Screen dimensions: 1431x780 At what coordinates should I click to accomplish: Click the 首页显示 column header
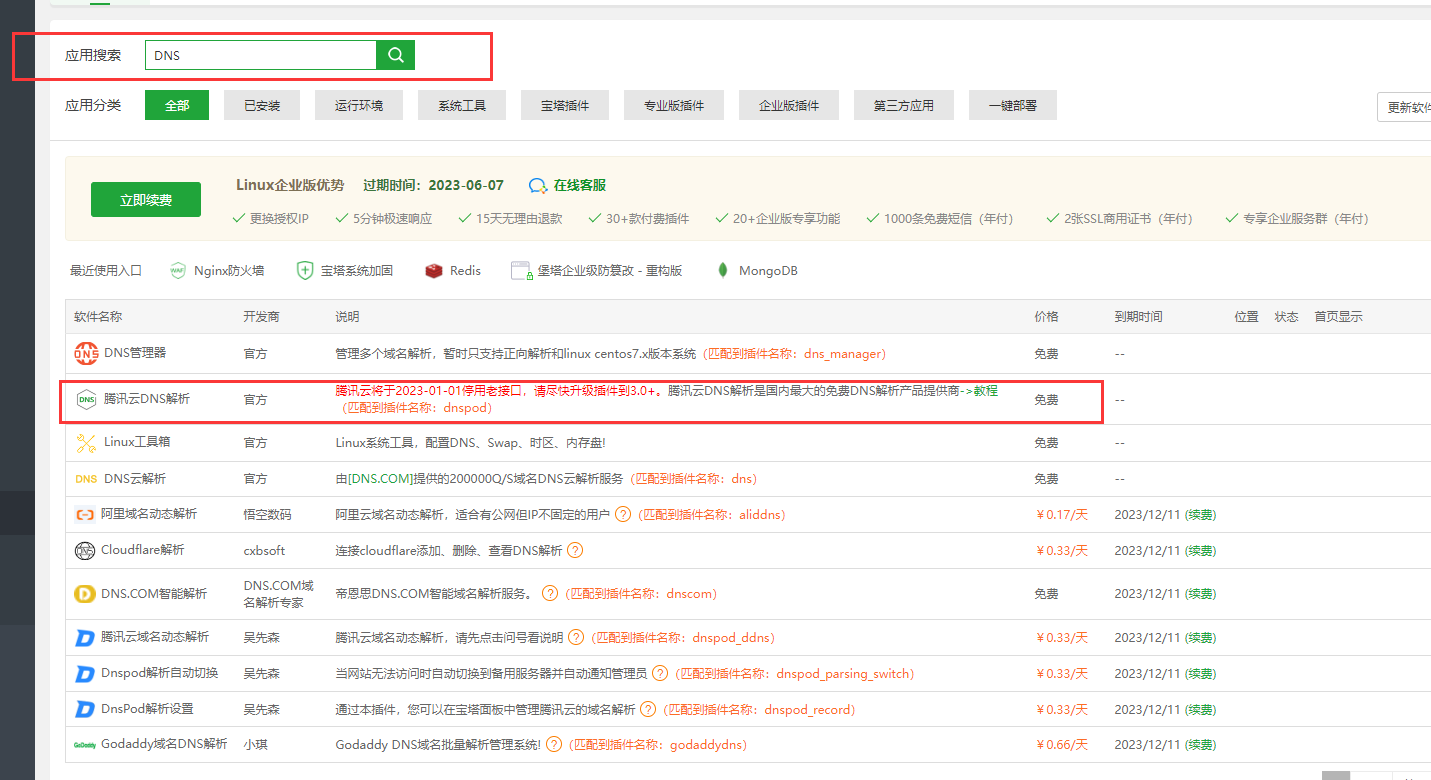[x=1338, y=317]
